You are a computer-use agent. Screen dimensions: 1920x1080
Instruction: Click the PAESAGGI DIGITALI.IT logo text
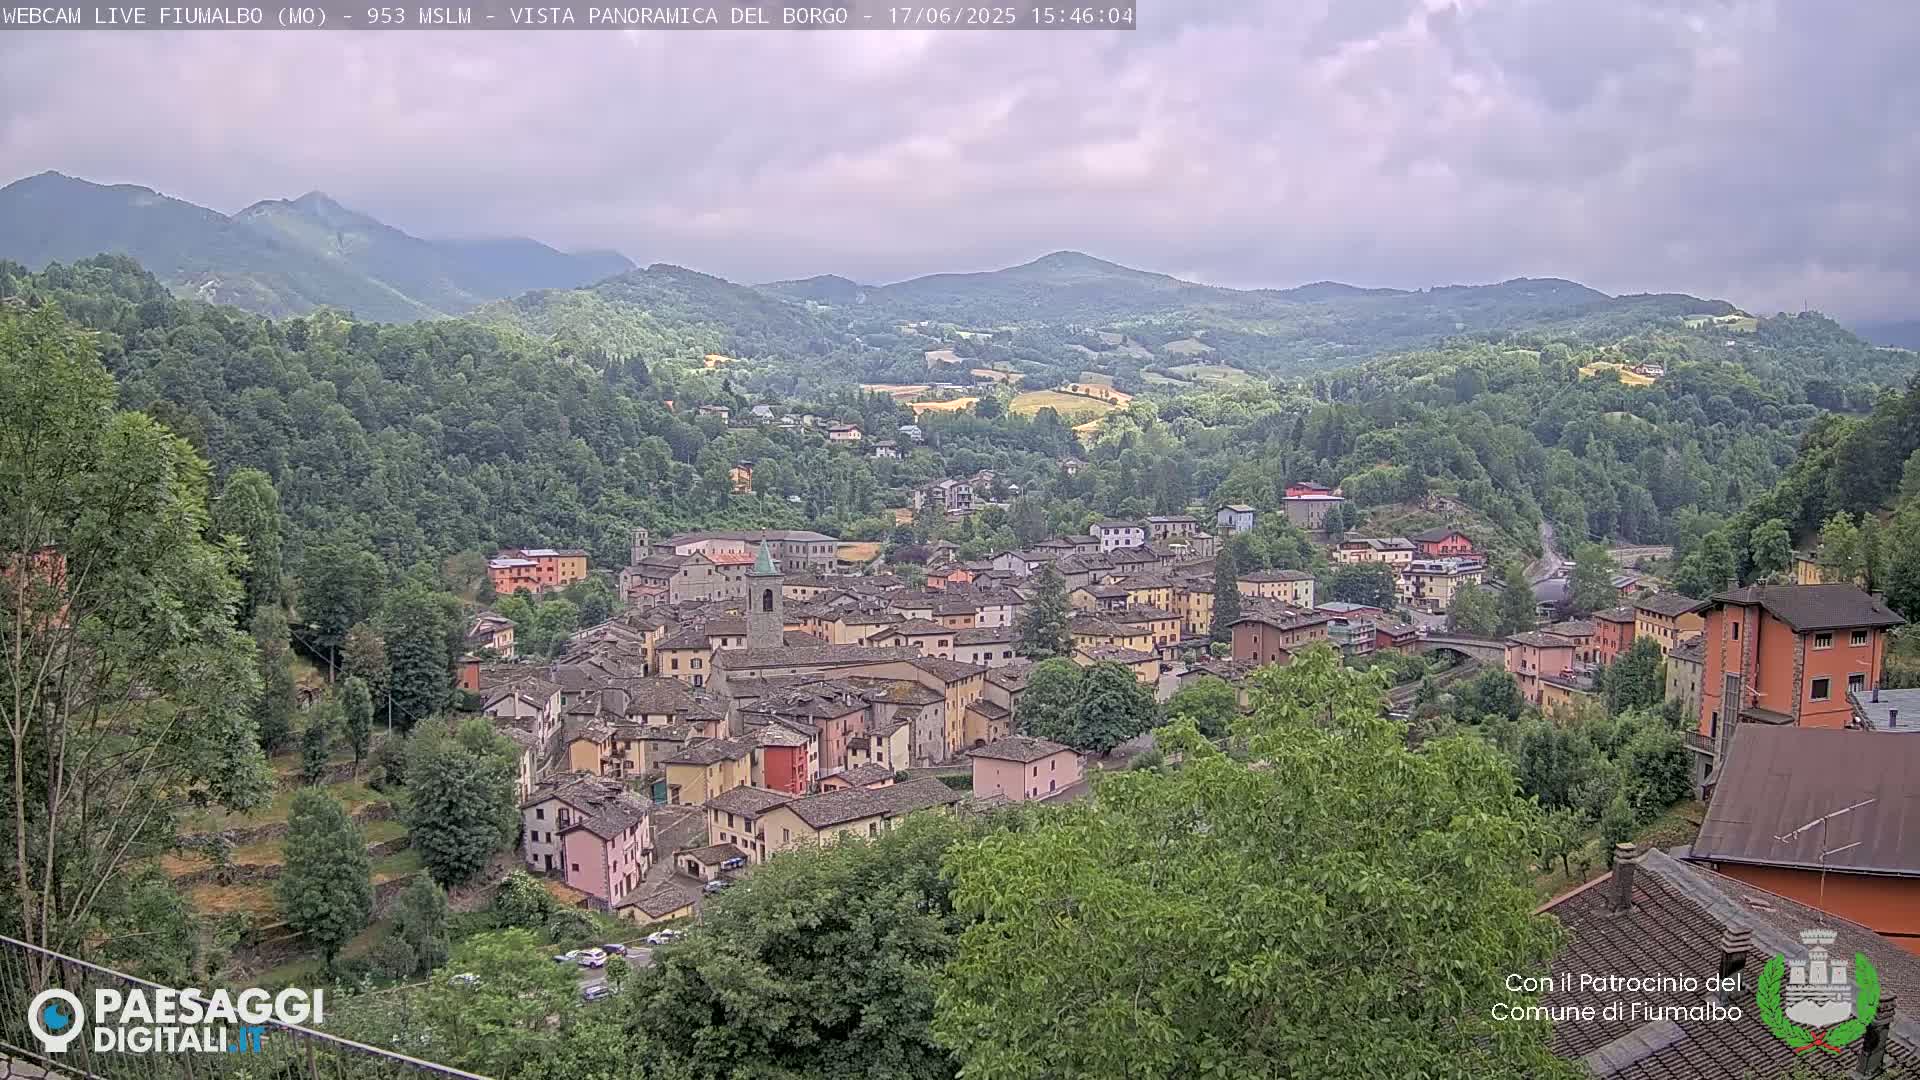209,1020
